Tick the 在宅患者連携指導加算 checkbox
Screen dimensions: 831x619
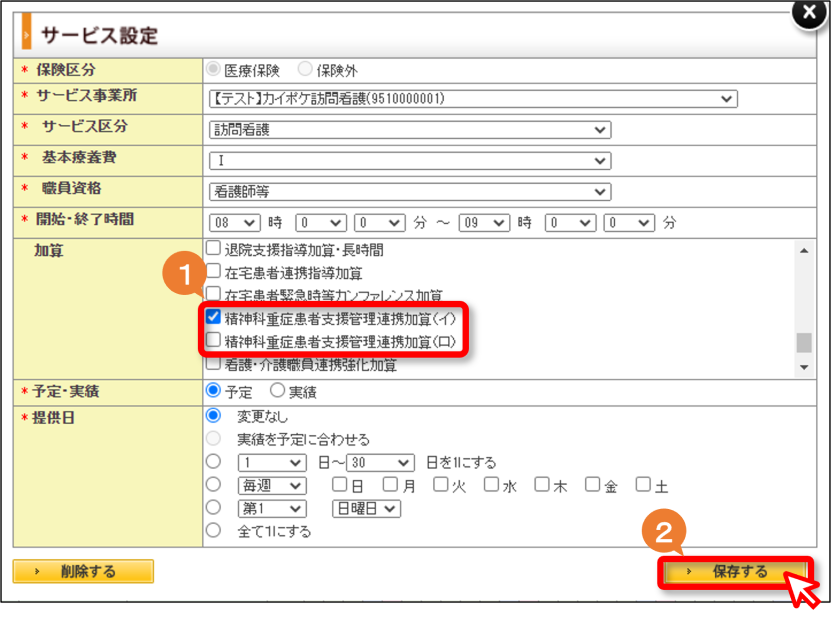(x=213, y=271)
